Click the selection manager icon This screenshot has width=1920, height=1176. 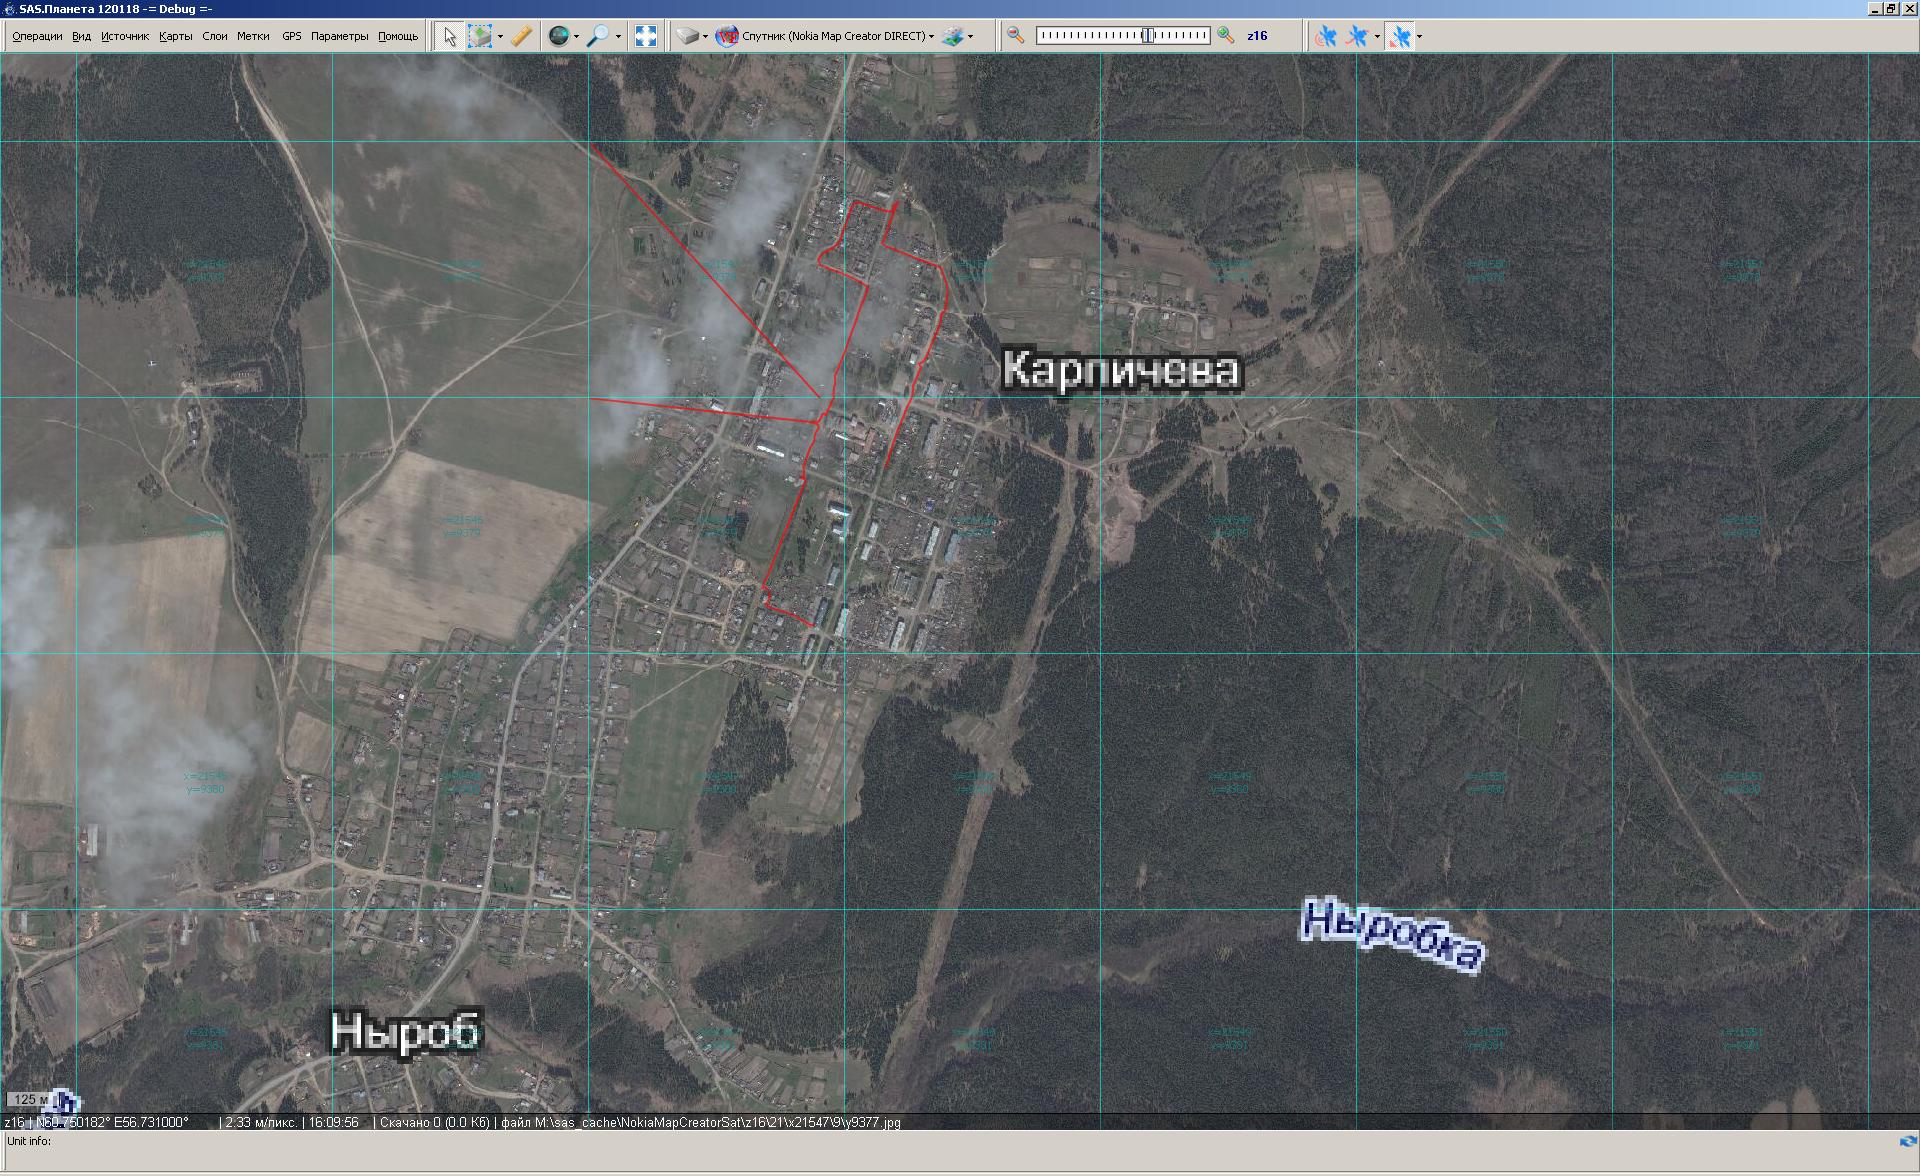pos(481,36)
